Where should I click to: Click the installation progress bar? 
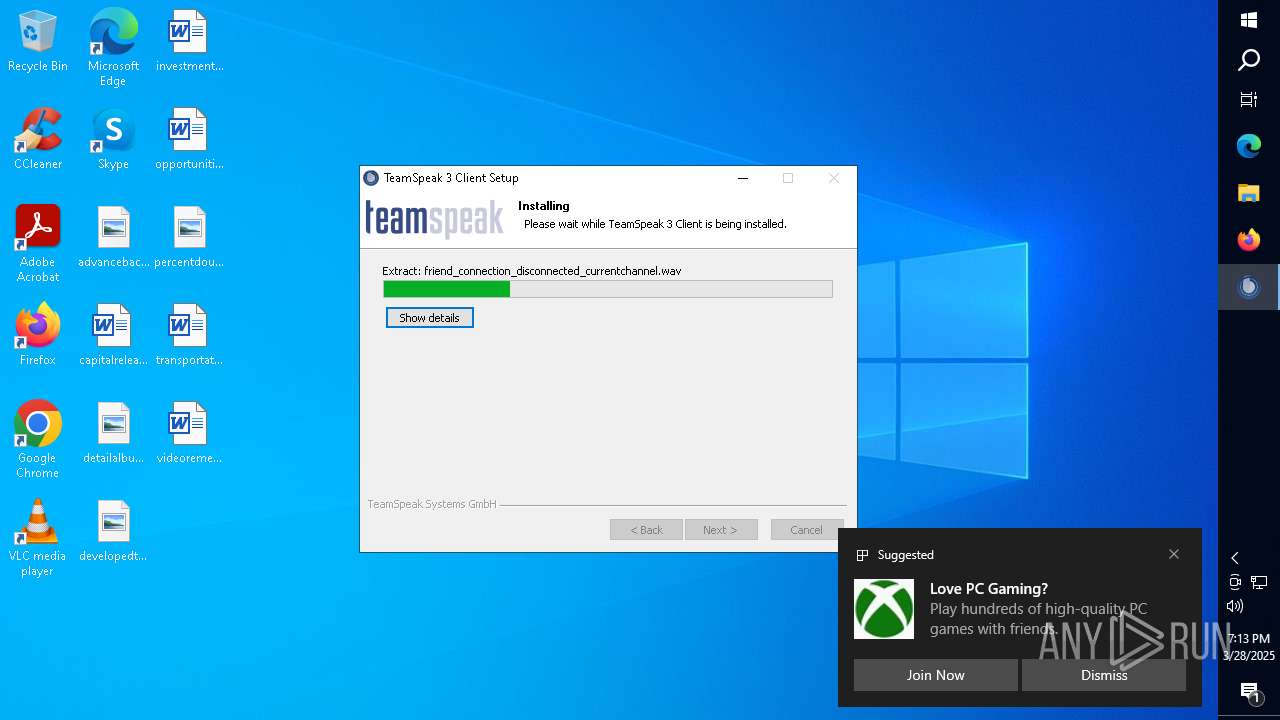(608, 289)
